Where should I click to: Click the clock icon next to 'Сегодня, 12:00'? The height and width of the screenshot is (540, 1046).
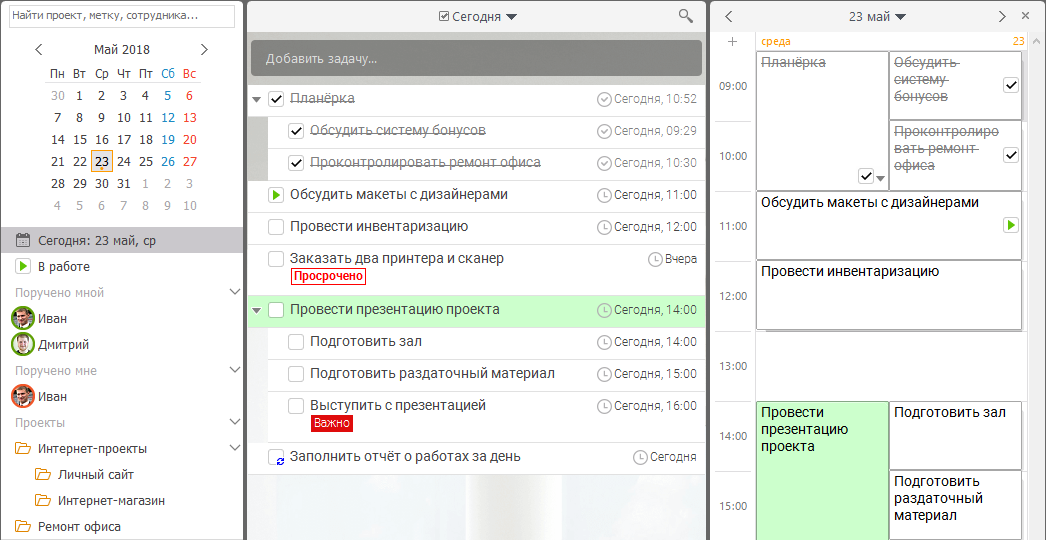(x=604, y=228)
